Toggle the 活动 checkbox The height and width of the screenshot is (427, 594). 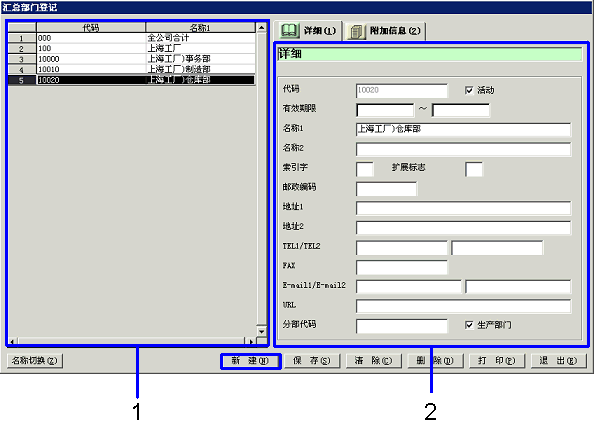click(469, 90)
